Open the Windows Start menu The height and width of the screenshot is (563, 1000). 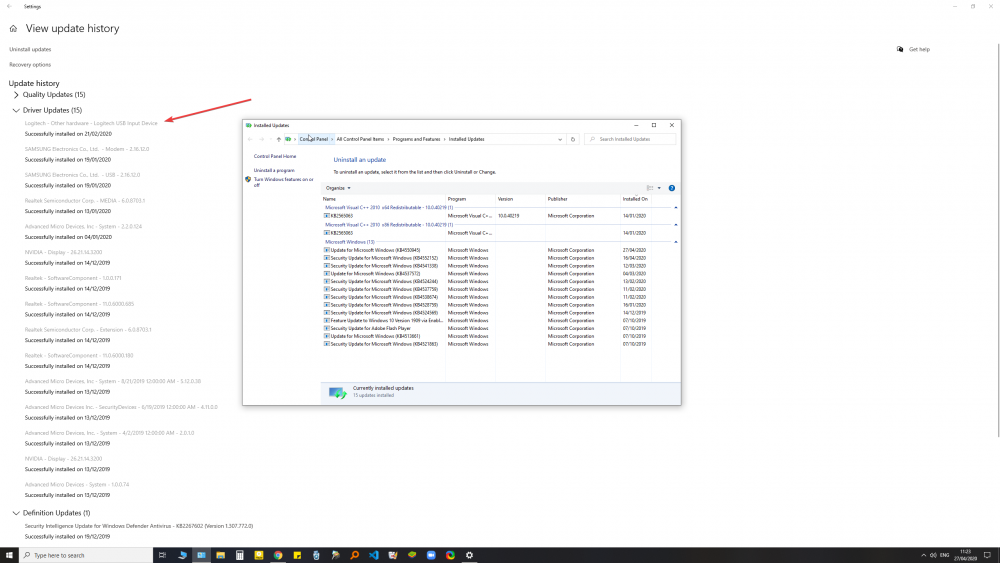click(x=9, y=555)
